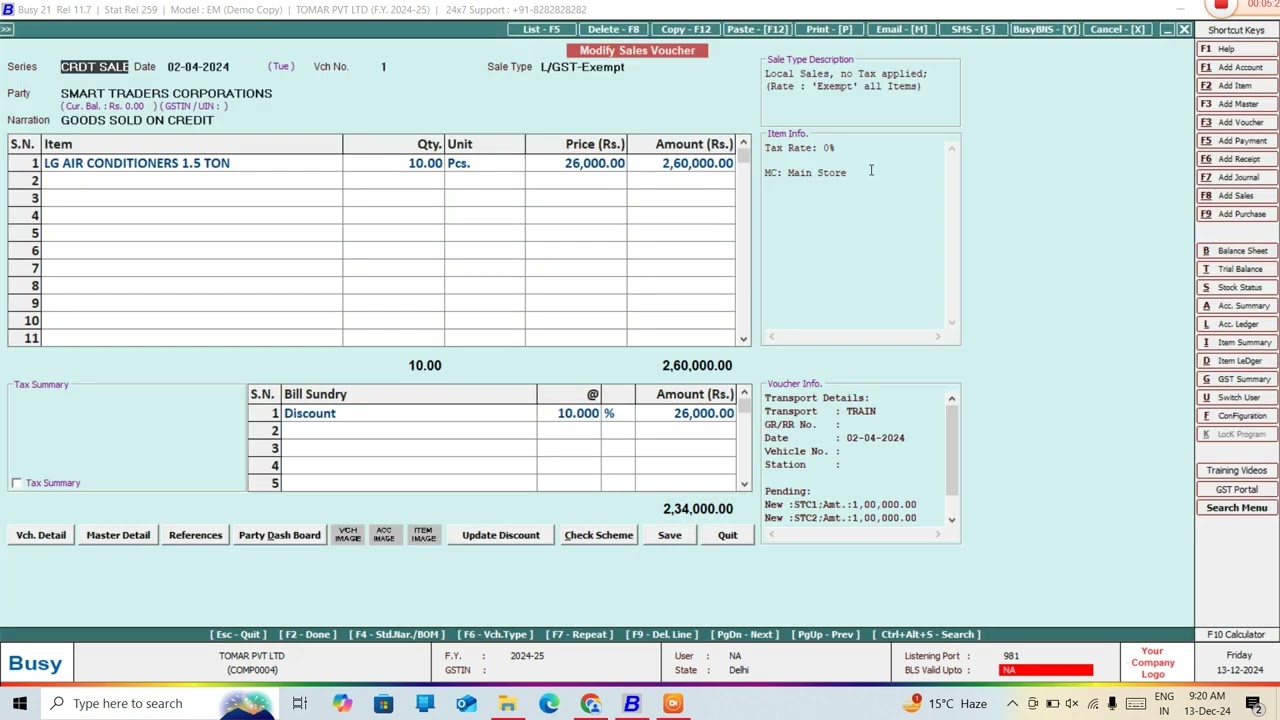Toggle the Tax Summary checkbox
Viewport: 1280px width, 720px height.
click(17, 483)
